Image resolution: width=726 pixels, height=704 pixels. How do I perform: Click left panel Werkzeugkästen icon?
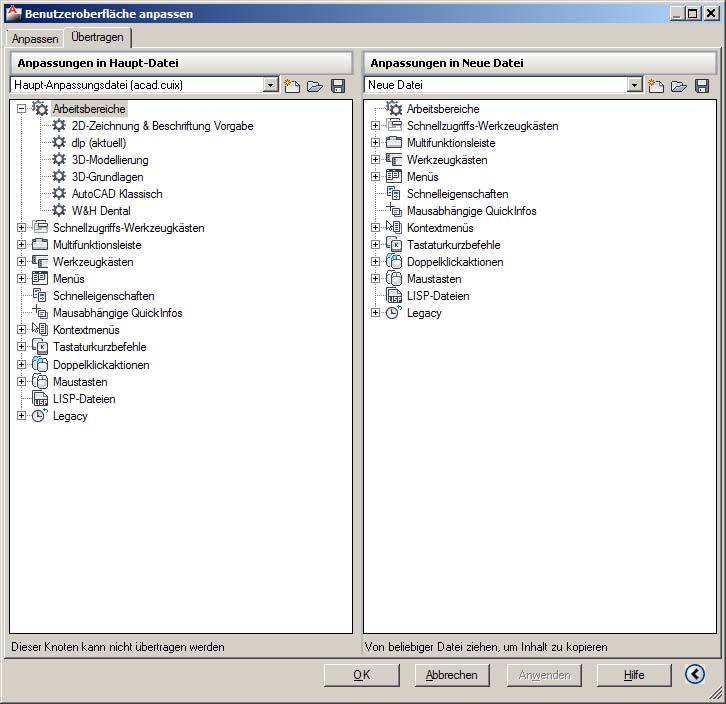pyautogui.click(x=40, y=261)
